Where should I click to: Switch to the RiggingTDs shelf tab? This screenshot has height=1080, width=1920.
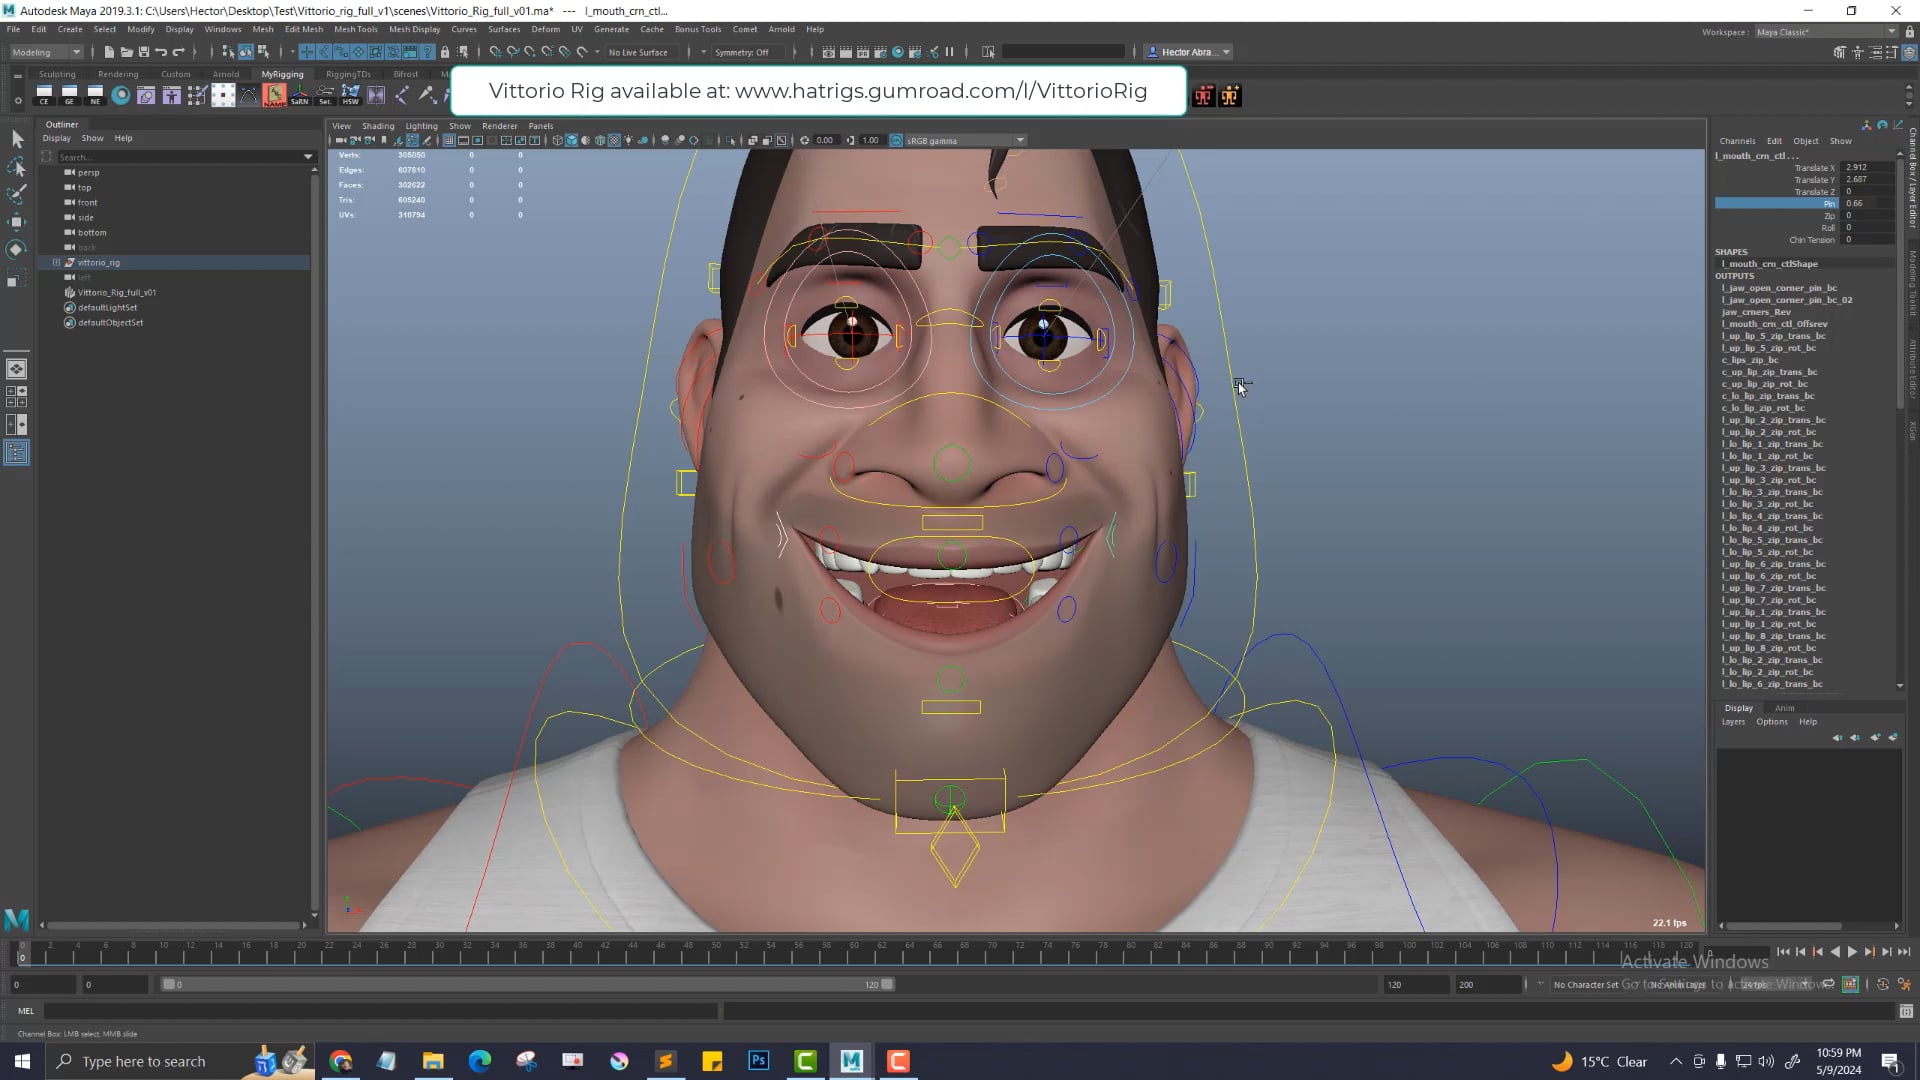[348, 74]
